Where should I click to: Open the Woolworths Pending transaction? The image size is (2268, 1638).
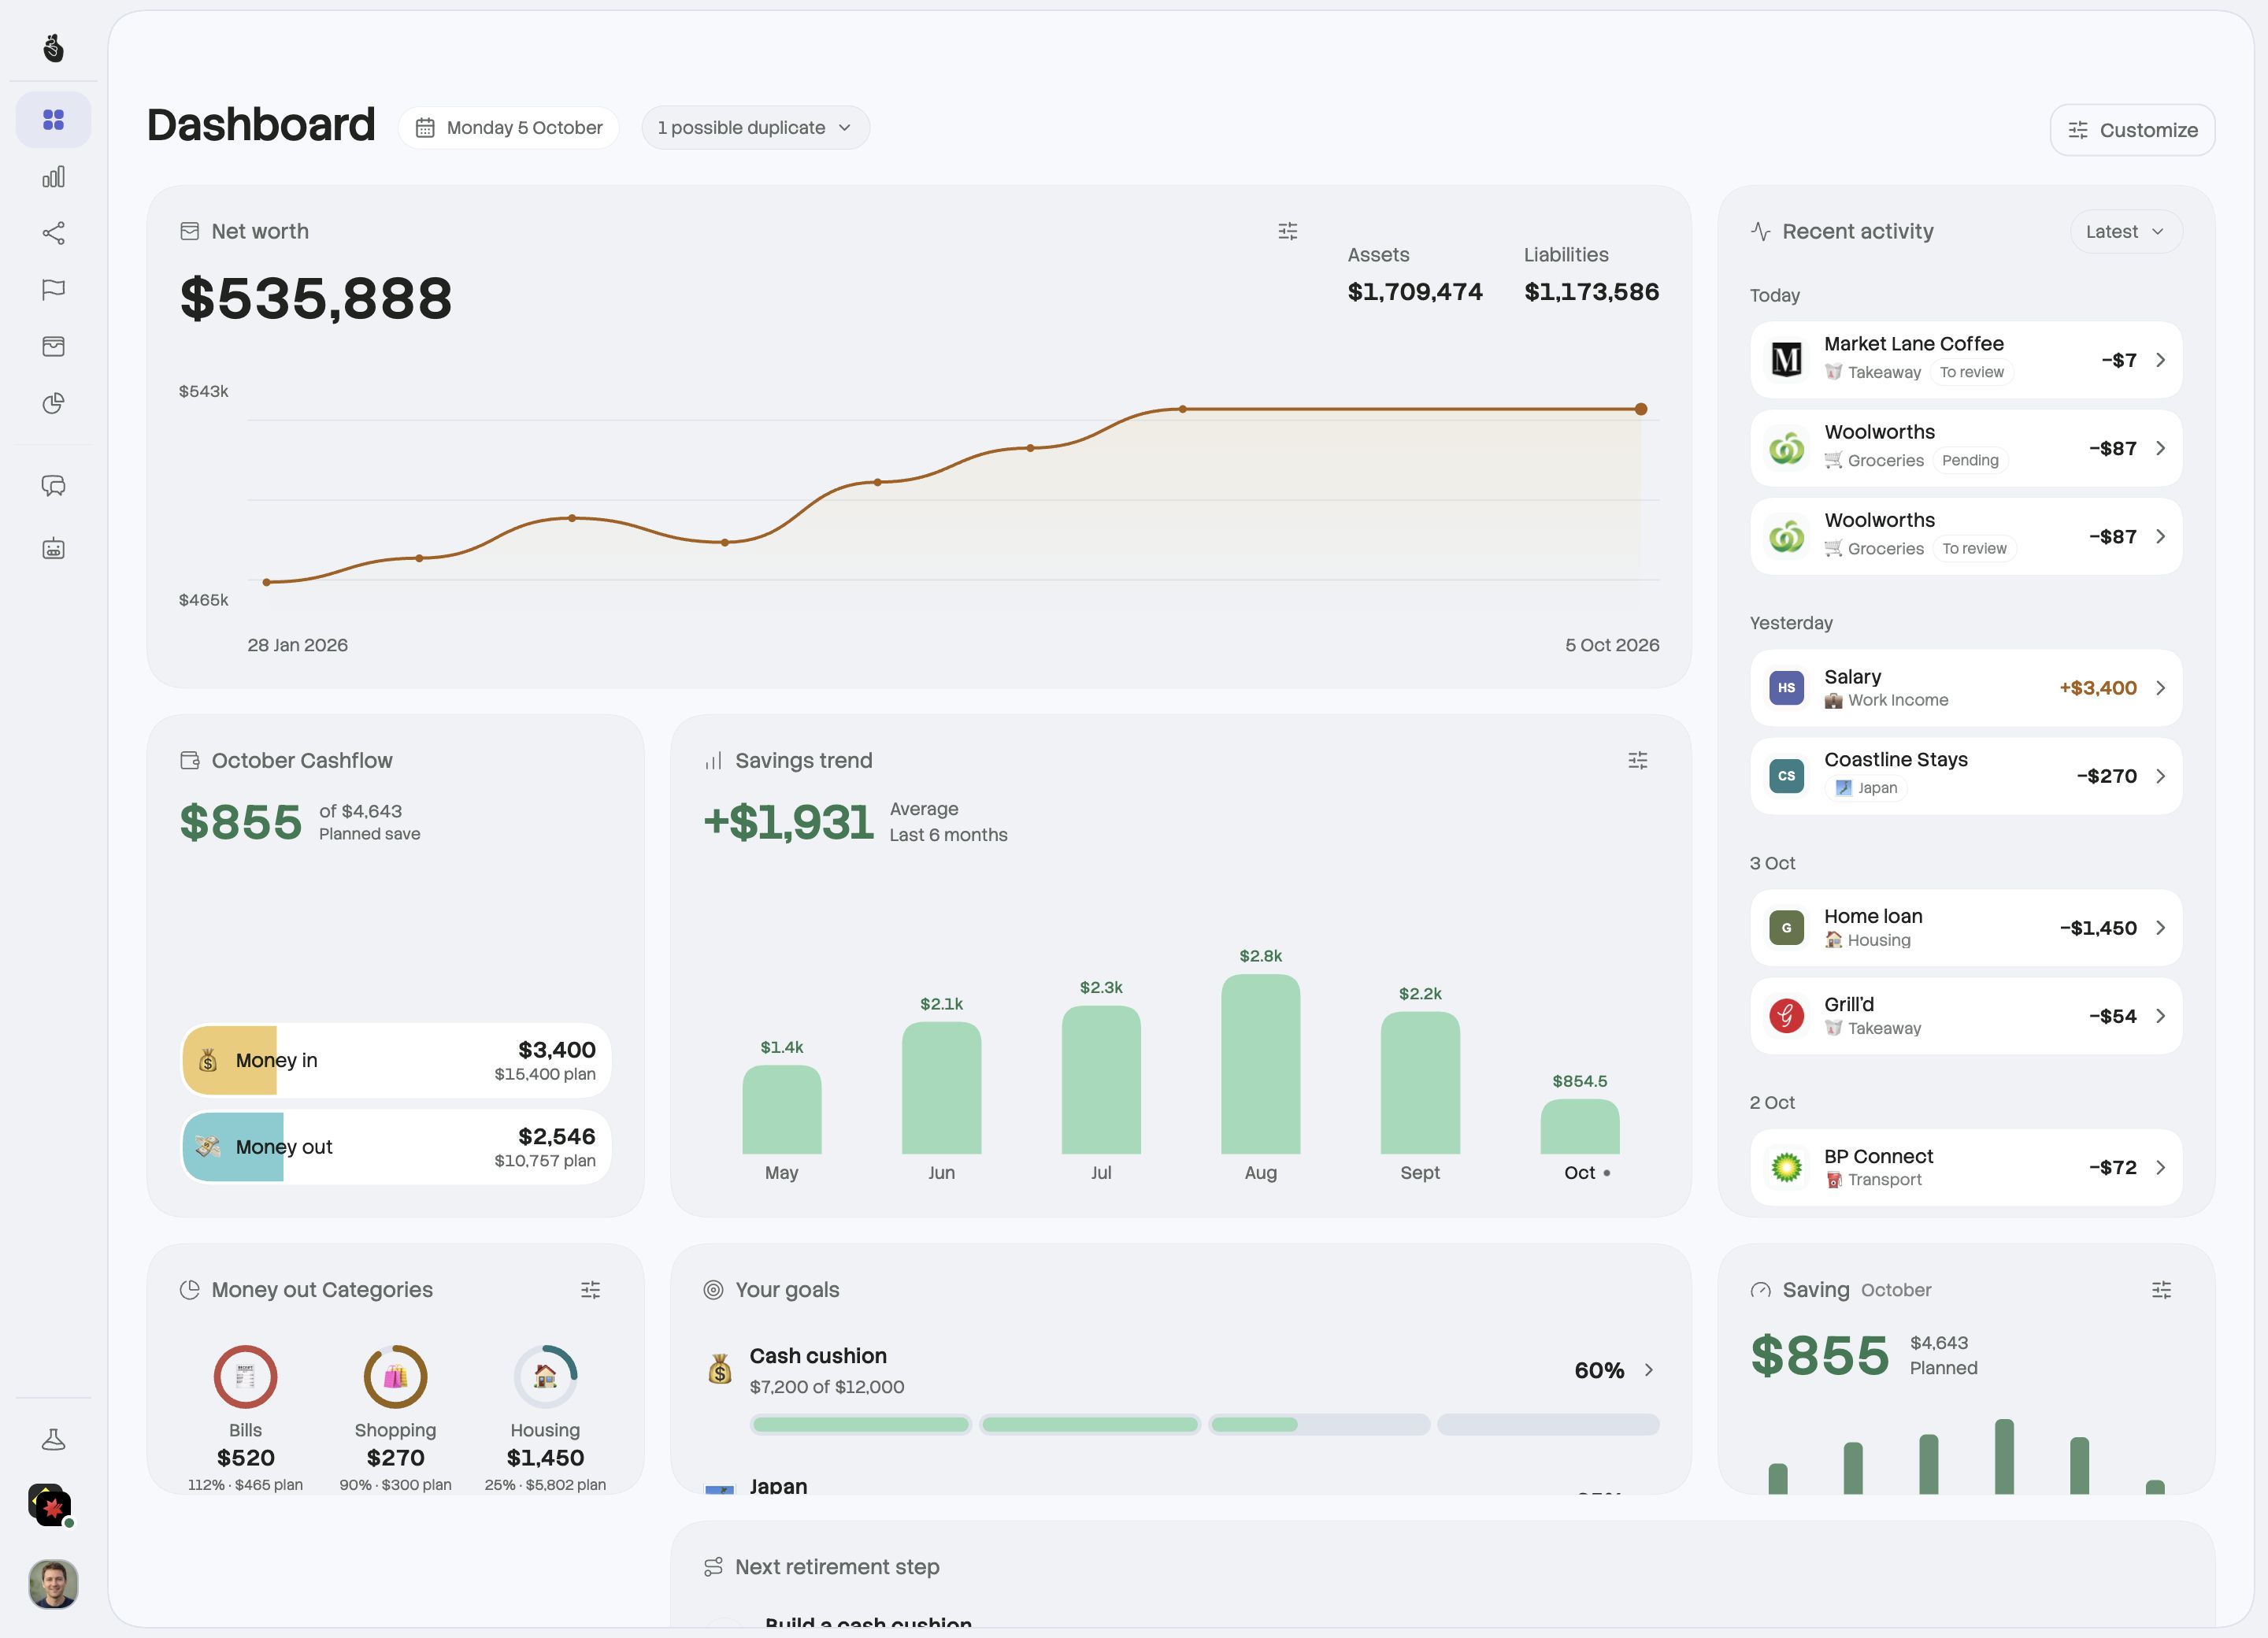(1965, 448)
